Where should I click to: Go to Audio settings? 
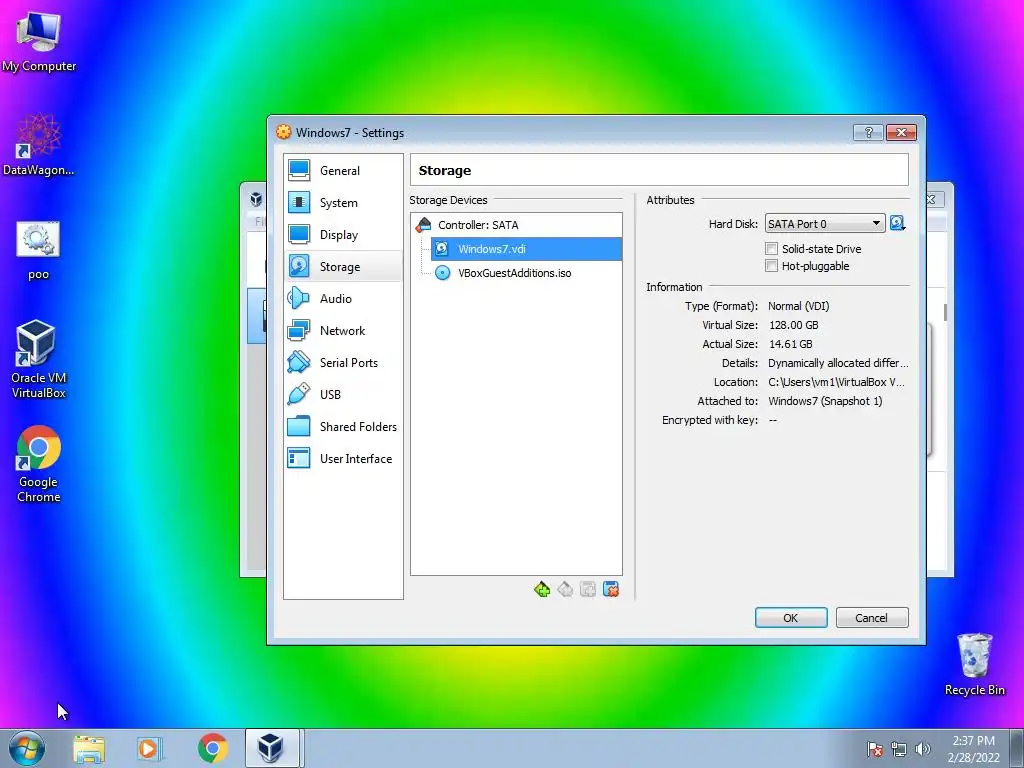(343, 298)
